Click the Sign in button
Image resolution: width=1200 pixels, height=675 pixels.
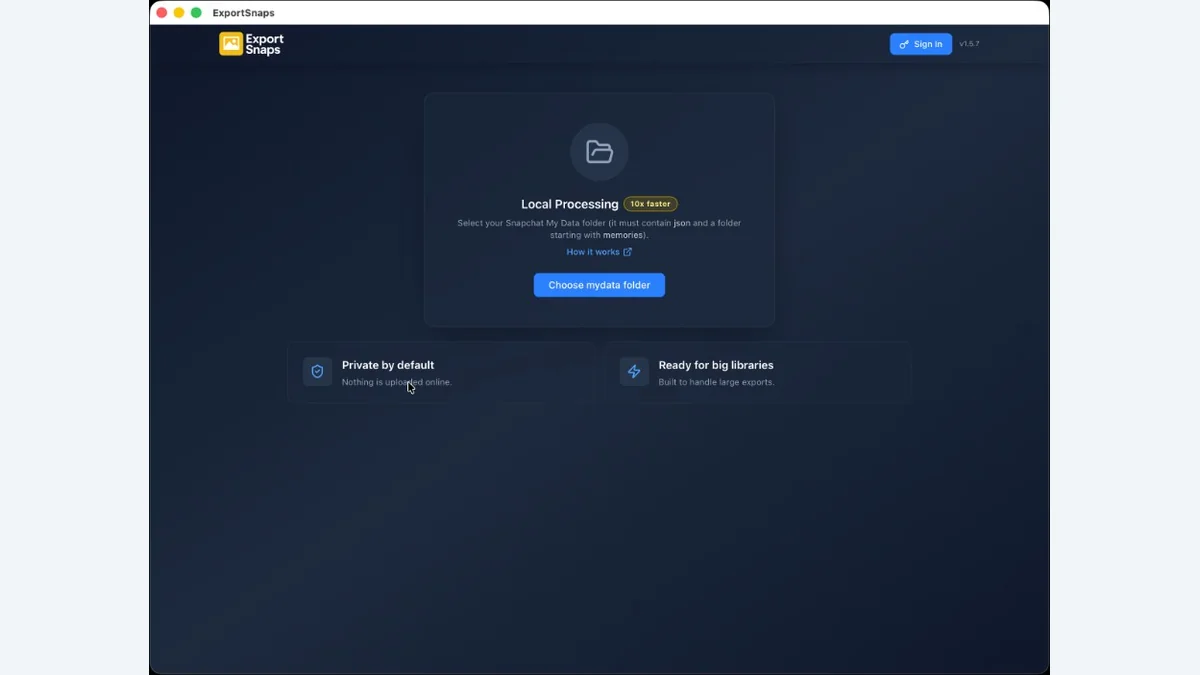921,44
